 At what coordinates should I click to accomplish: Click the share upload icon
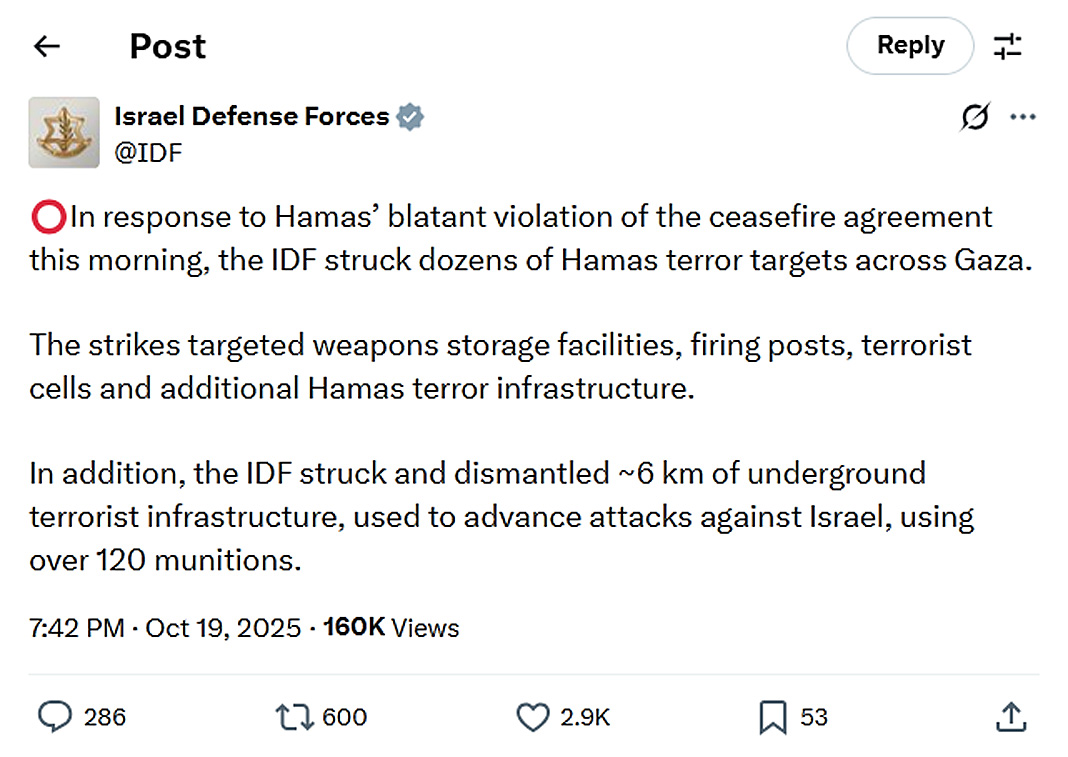click(1011, 716)
